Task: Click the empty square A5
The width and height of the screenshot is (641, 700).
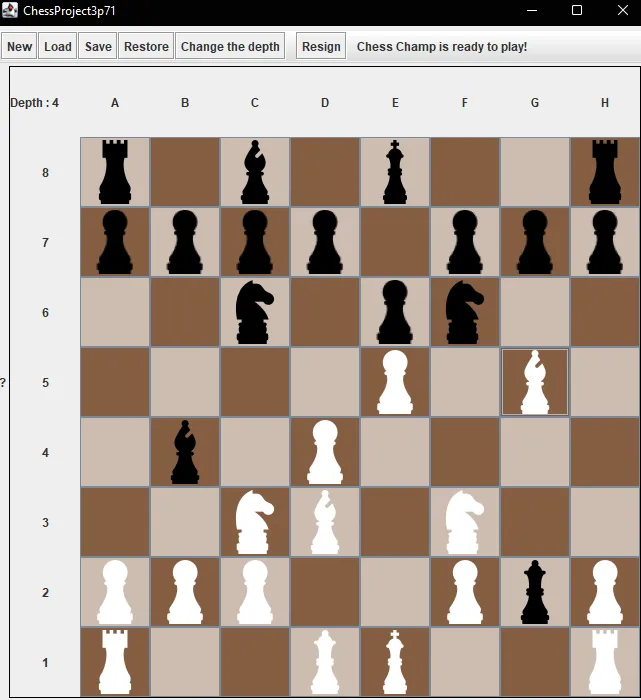Action: pos(115,382)
